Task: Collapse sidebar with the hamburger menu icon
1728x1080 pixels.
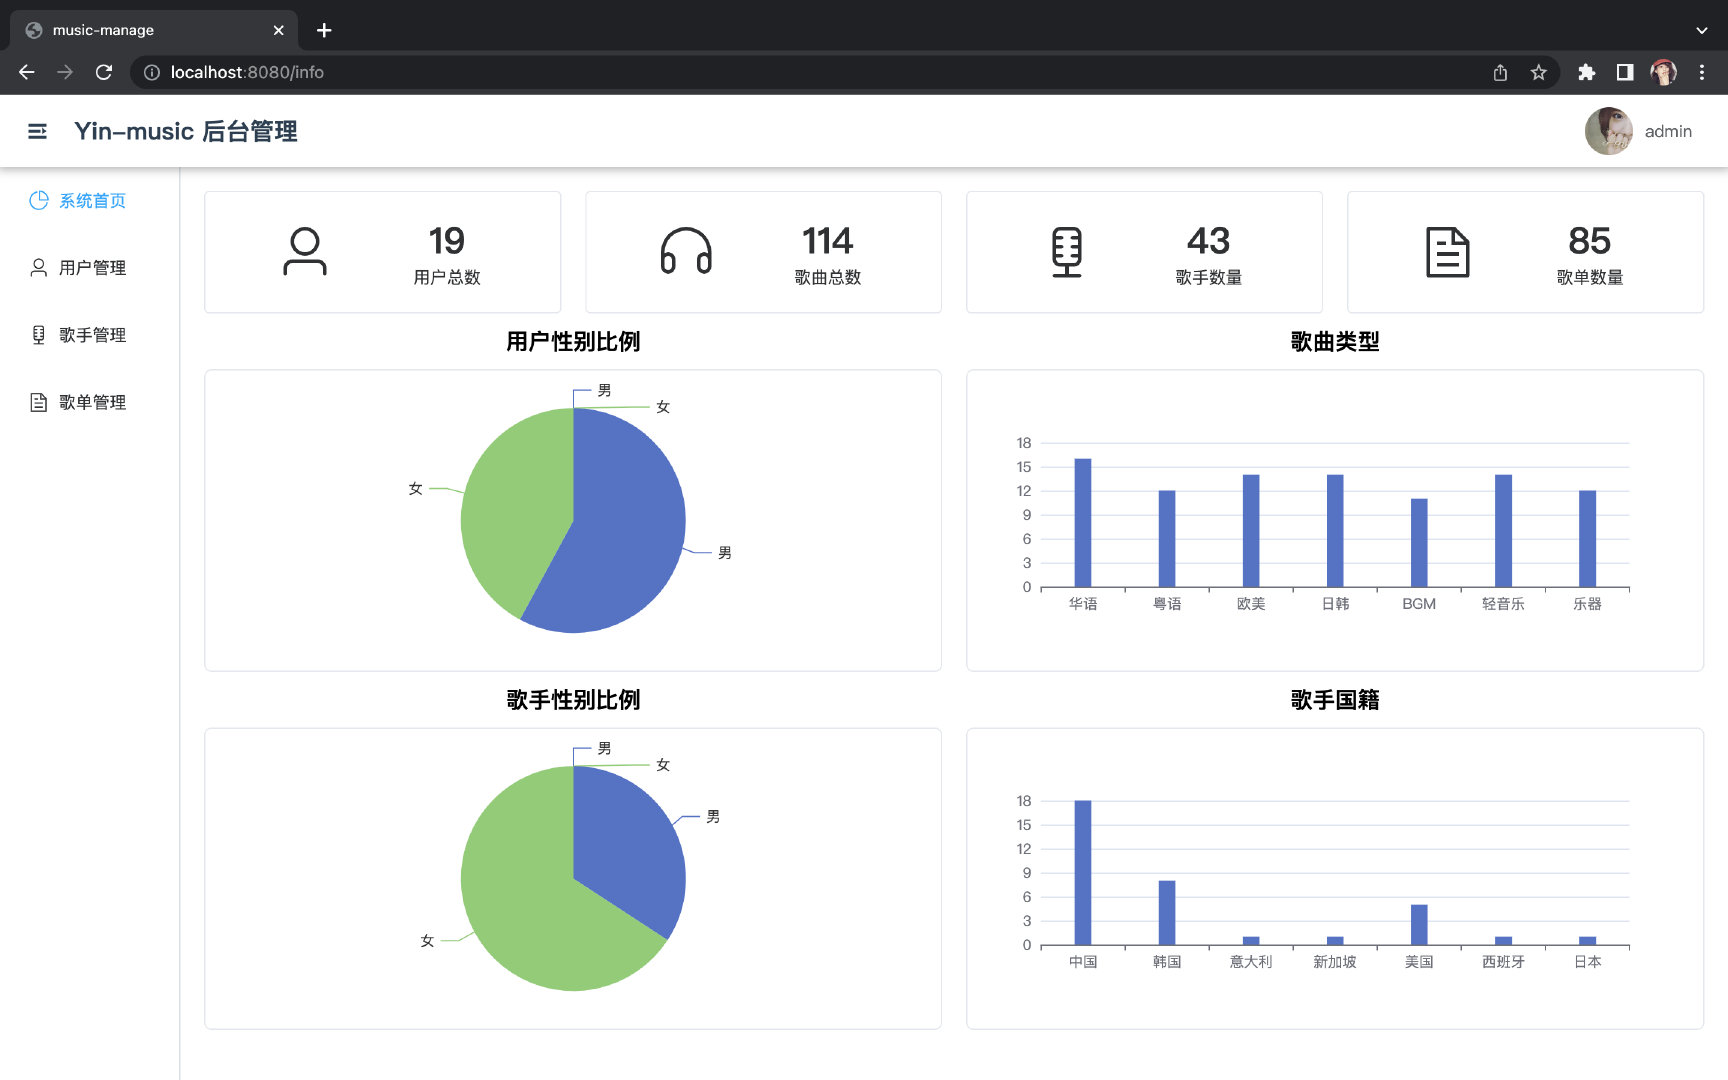Action: tap(37, 131)
